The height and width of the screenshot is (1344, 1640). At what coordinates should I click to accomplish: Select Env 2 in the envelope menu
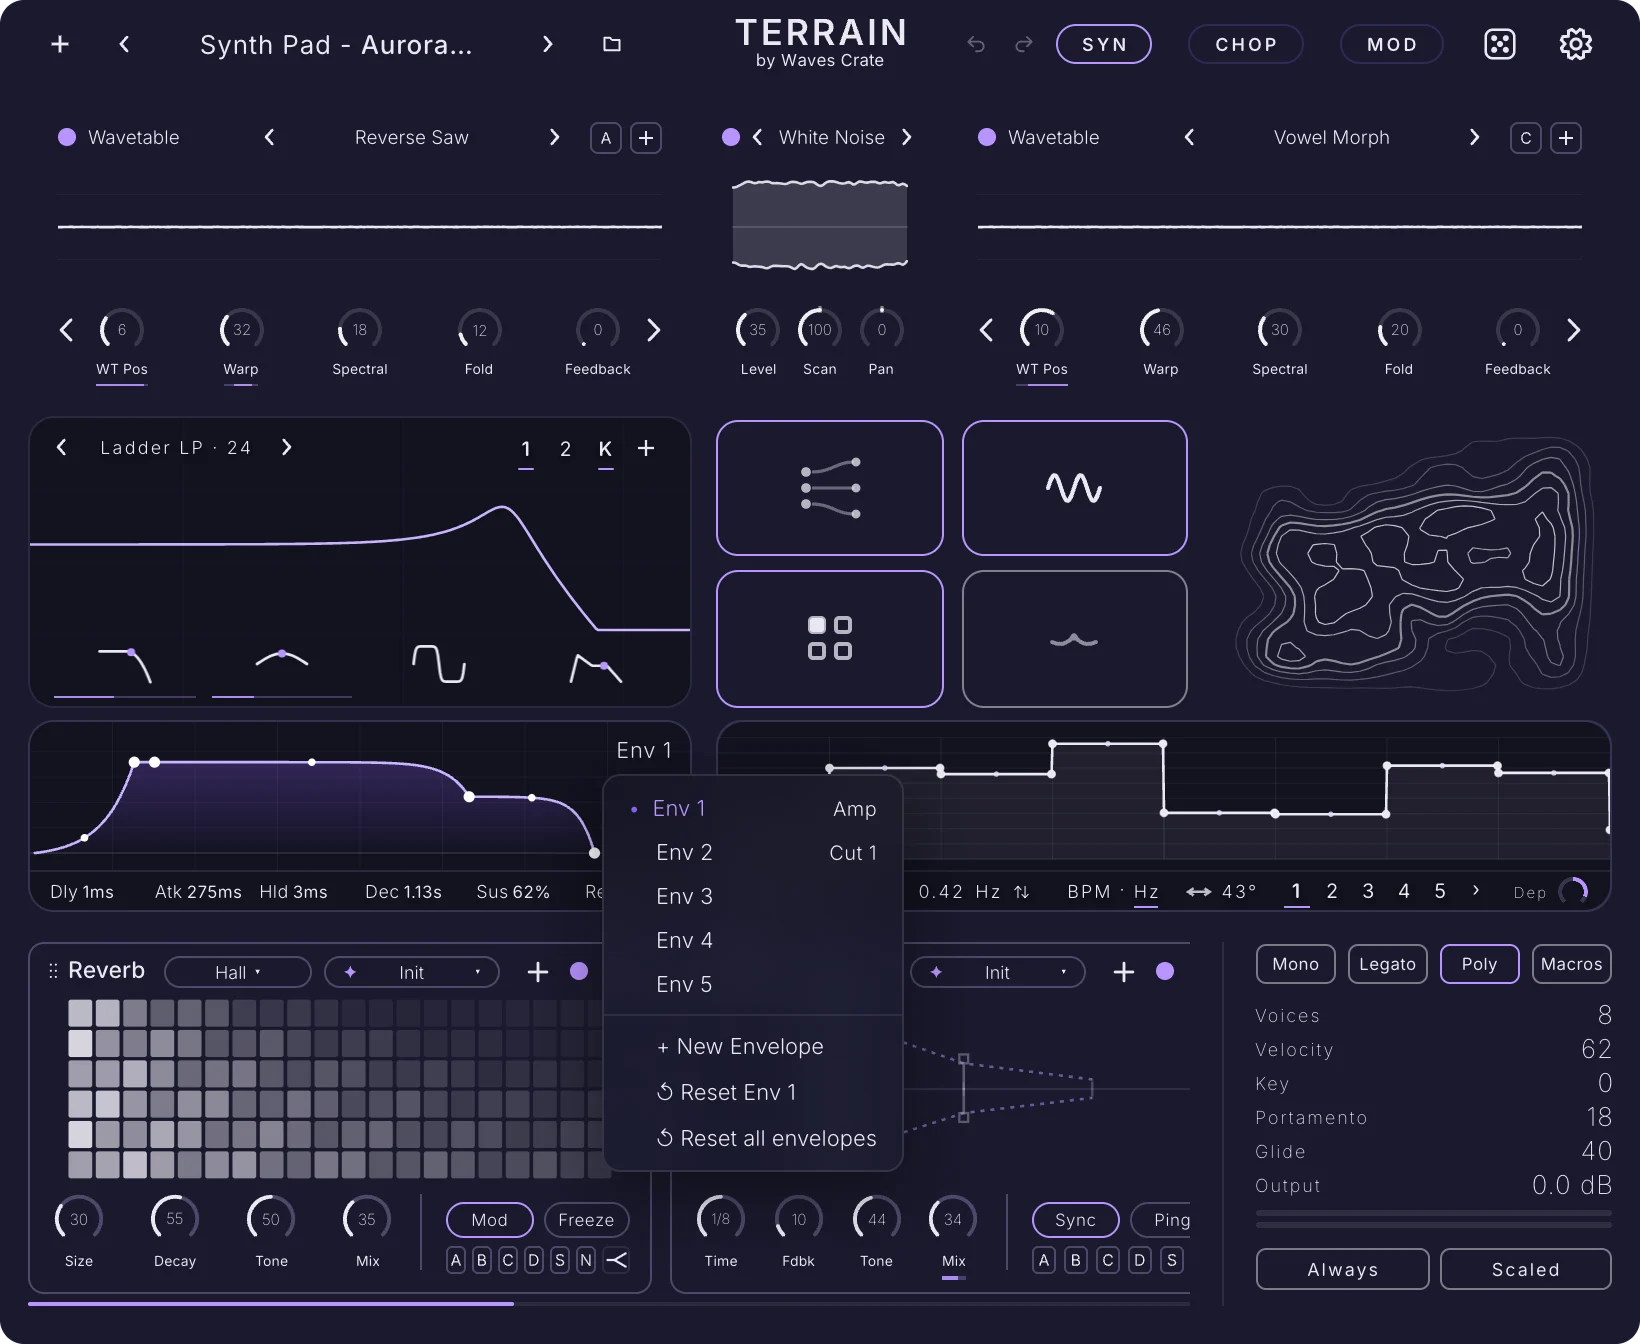click(x=754, y=852)
